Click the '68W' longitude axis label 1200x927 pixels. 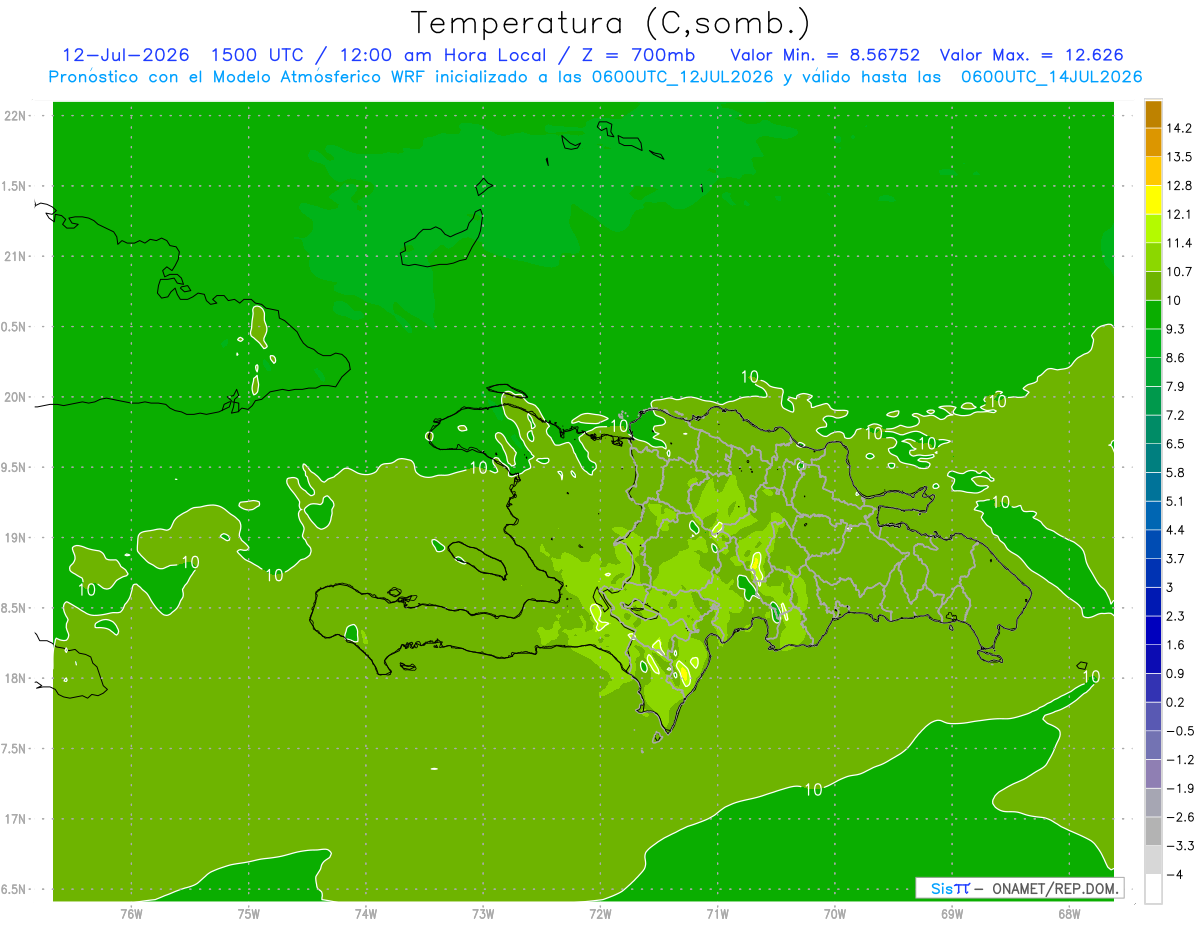[1068, 914]
